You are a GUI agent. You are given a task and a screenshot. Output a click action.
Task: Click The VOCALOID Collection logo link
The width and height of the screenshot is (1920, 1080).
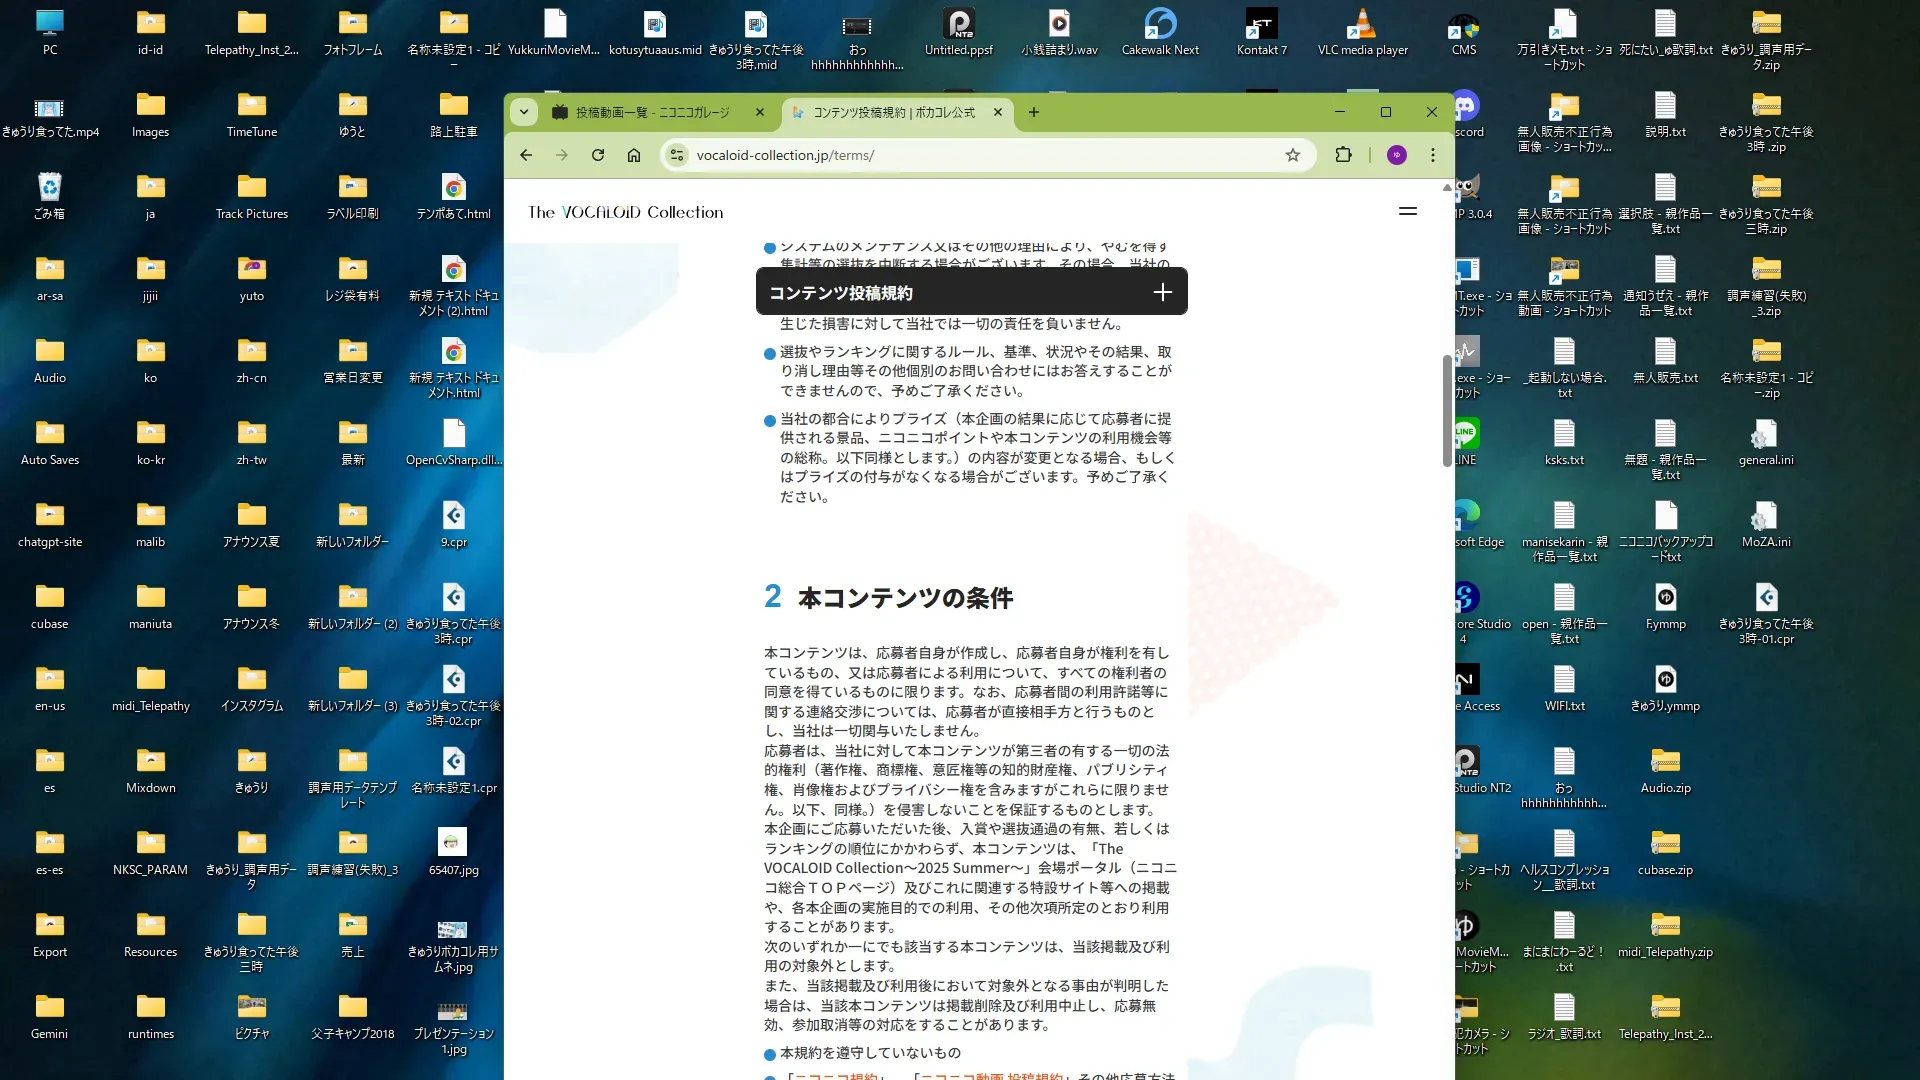(x=625, y=212)
